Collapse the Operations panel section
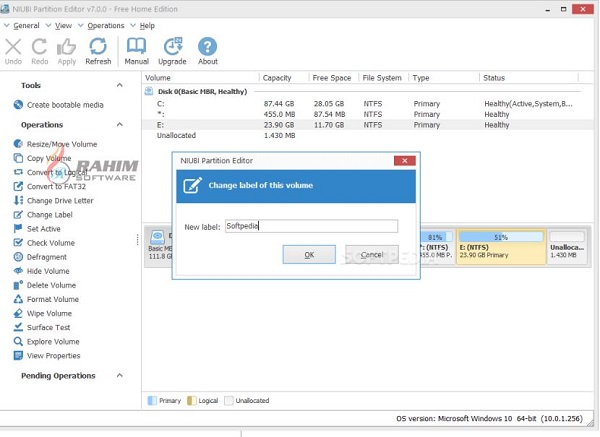The height and width of the screenshot is (437, 600). pyautogui.click(x=120, y=125)
